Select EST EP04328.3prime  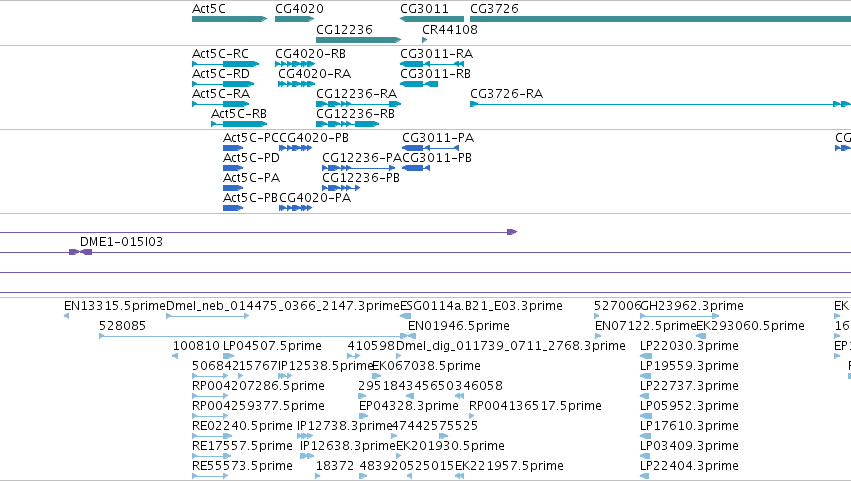363,416
